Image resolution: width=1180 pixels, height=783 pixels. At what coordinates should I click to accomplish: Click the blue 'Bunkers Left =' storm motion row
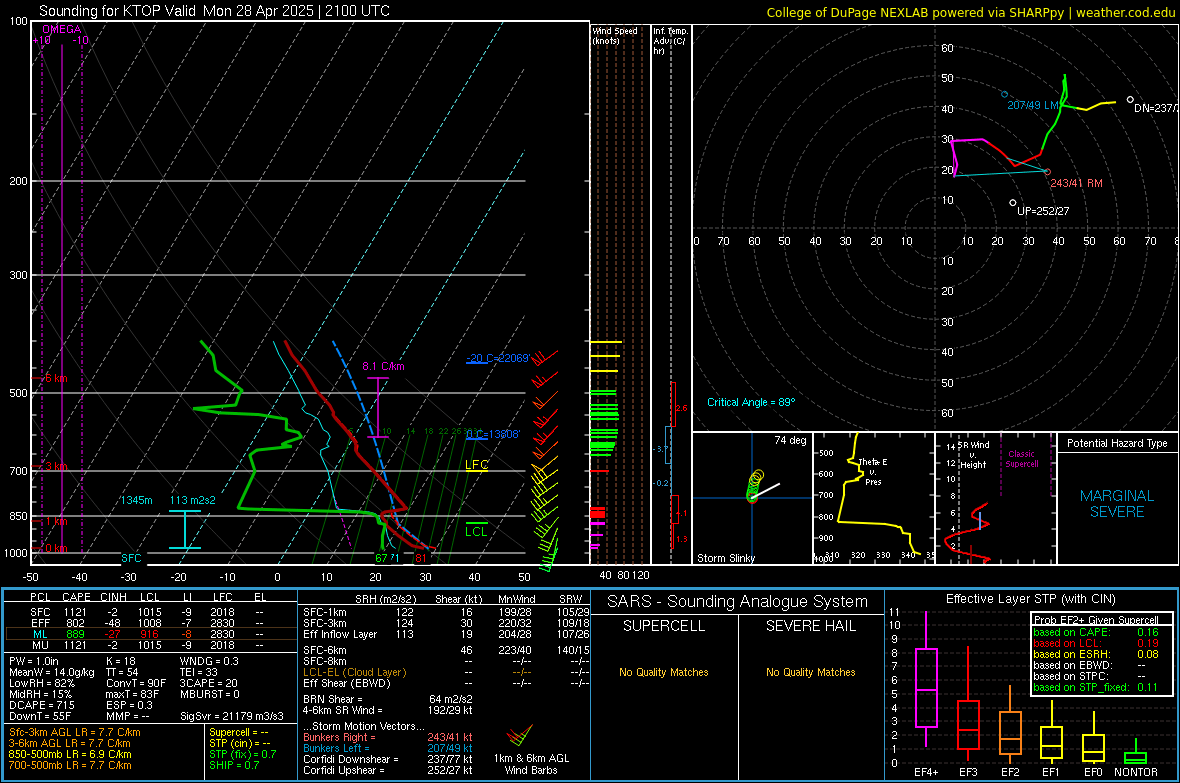pyautogui.click(x=388, y=748)
